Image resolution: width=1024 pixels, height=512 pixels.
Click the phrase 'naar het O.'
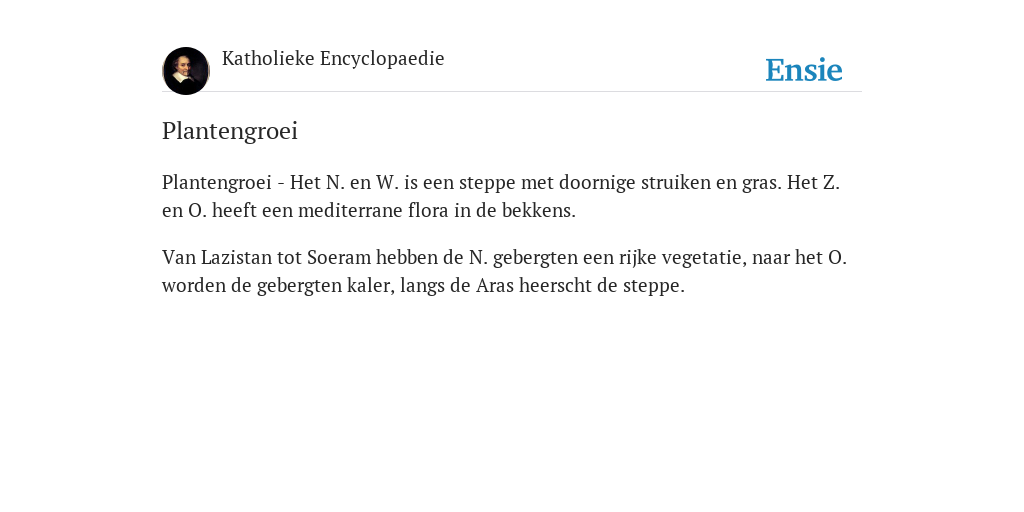point(799,257)
